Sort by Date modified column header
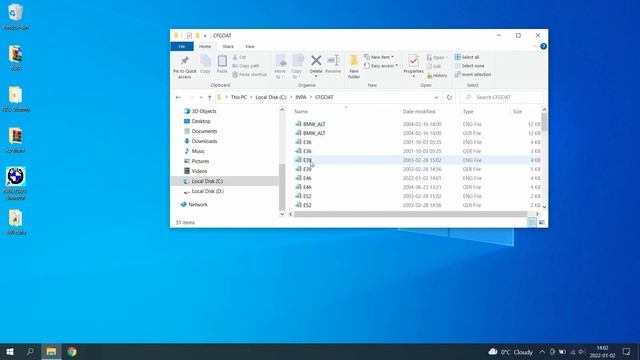Image resolution: width=640 pixels, height=360 pixels. point(419,111)
